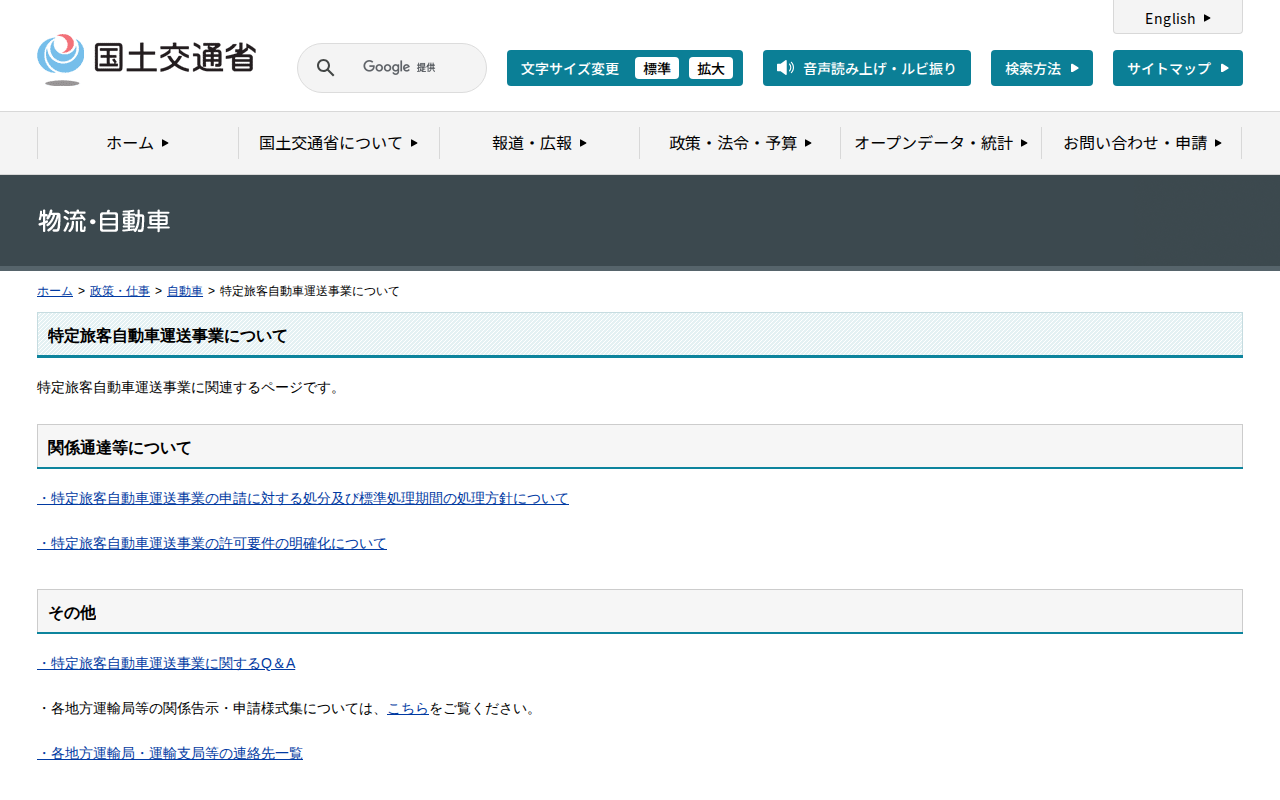Click the 国土交通省 logo
This screenshot has height=800, width=1280.
[x=146, y=60]
